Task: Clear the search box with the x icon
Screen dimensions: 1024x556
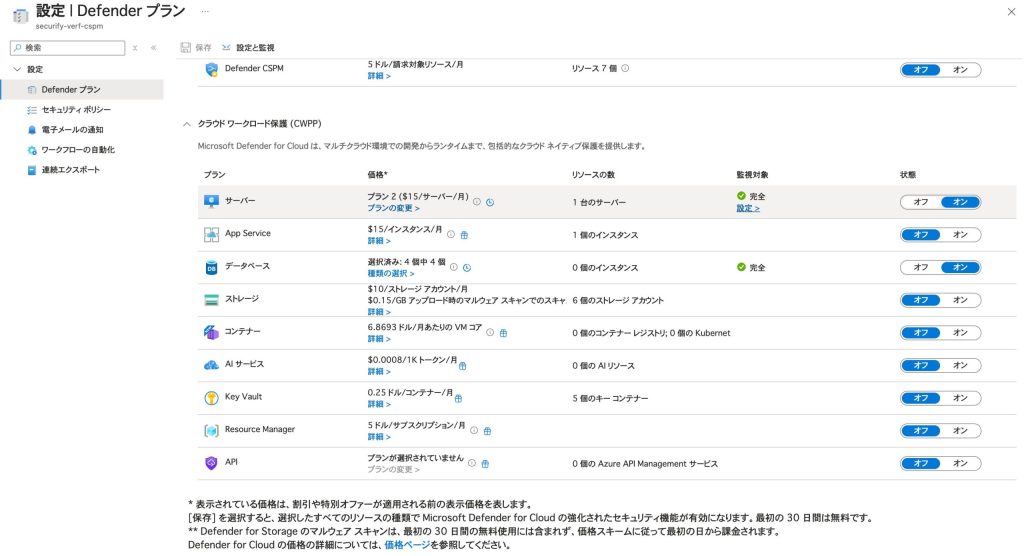Action: pos(134,47)
